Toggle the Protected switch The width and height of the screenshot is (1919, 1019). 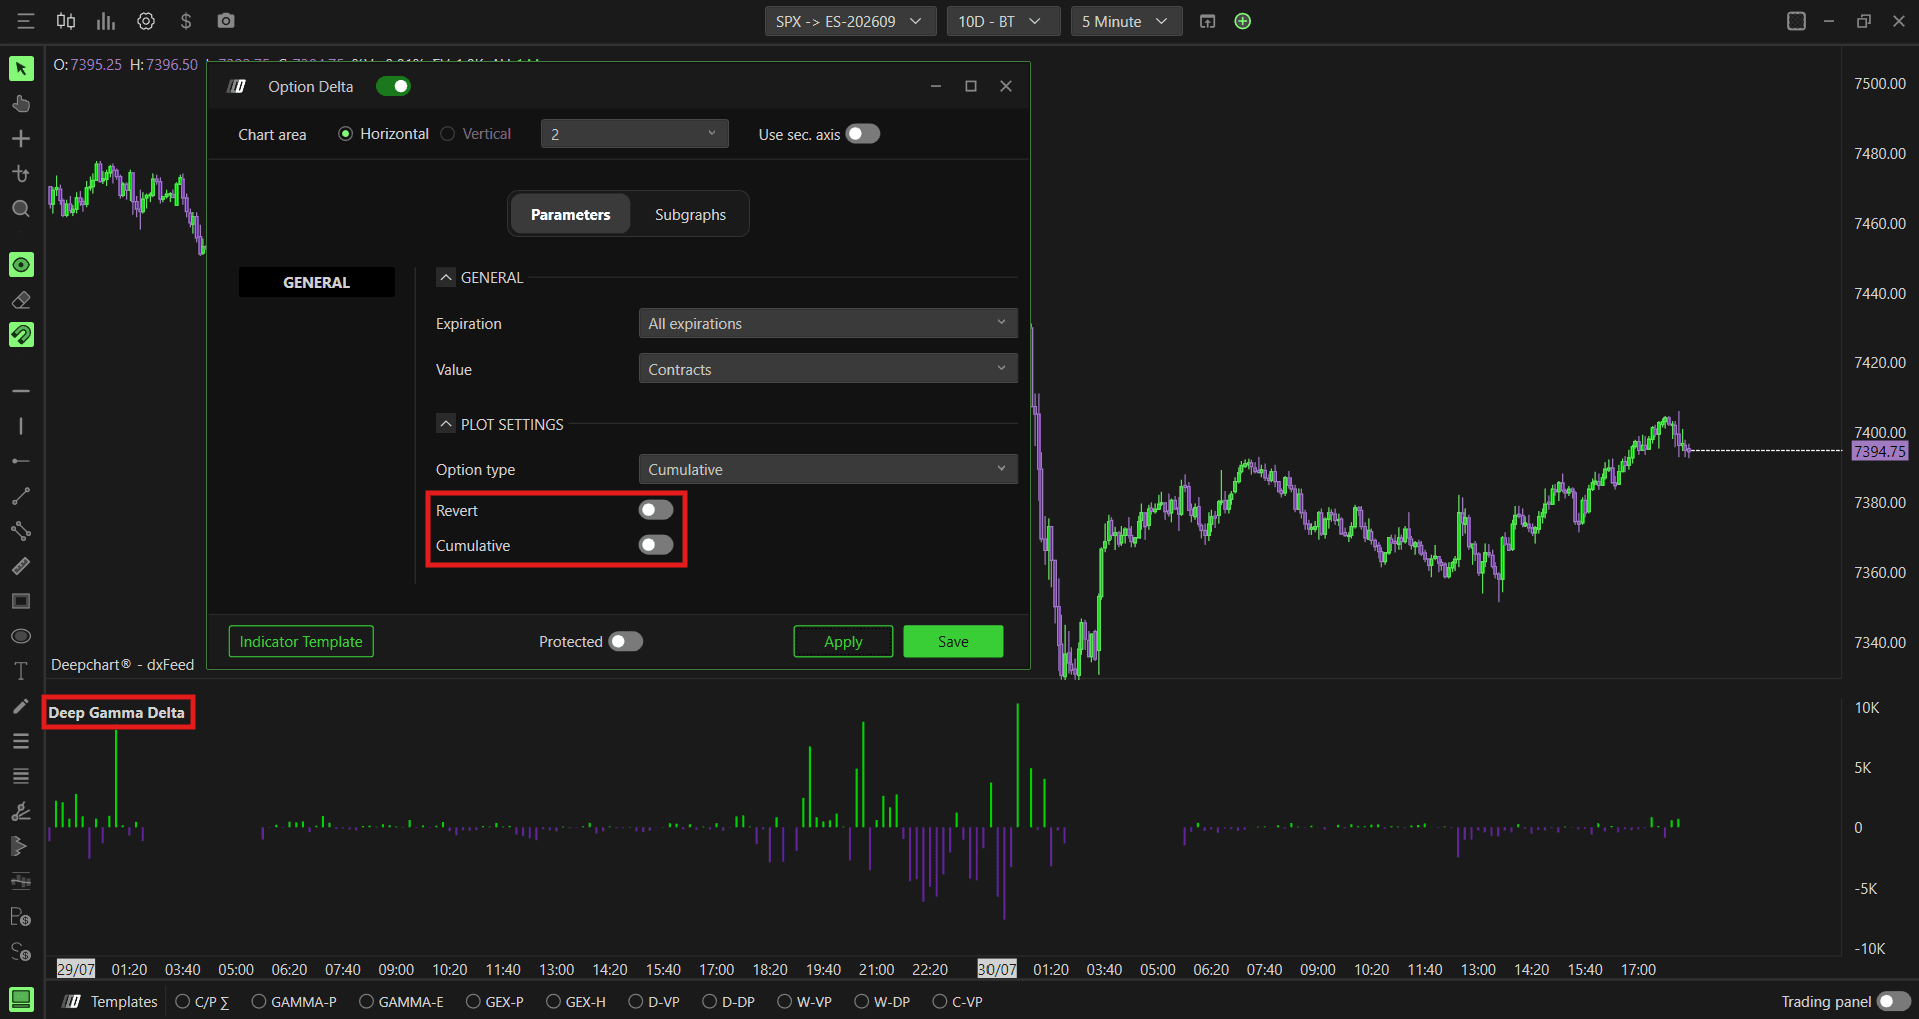(626, 641)
